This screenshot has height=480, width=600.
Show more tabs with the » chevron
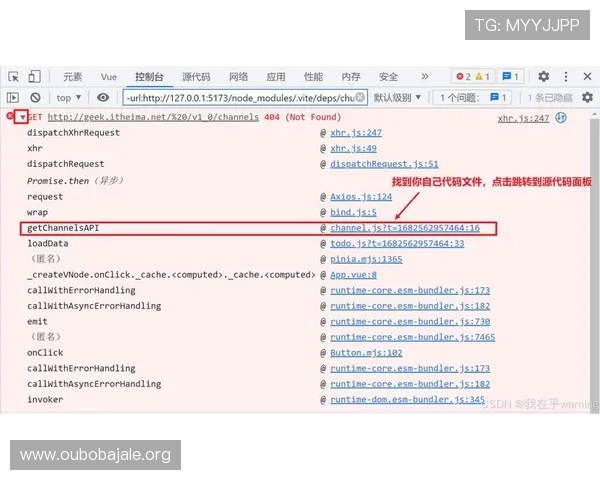(x=424, y=77)
